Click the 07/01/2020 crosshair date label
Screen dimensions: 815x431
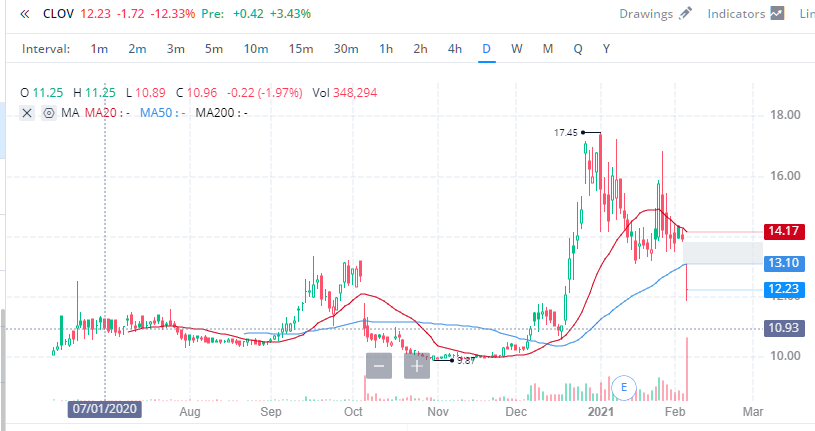click(x=104, y=409)
